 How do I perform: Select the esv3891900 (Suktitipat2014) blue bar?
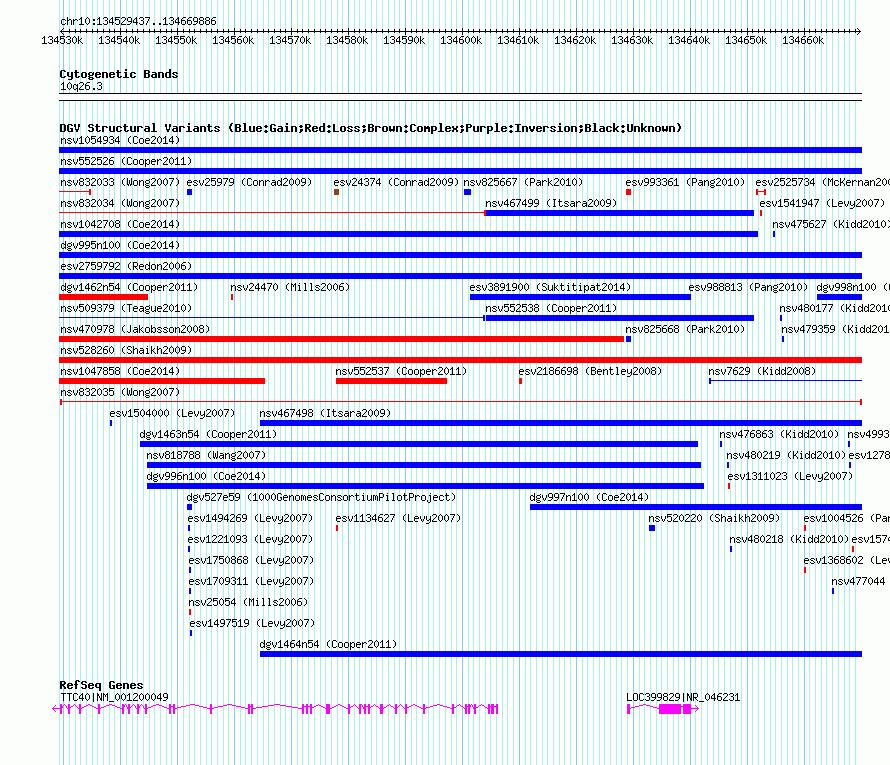[580, 297]
